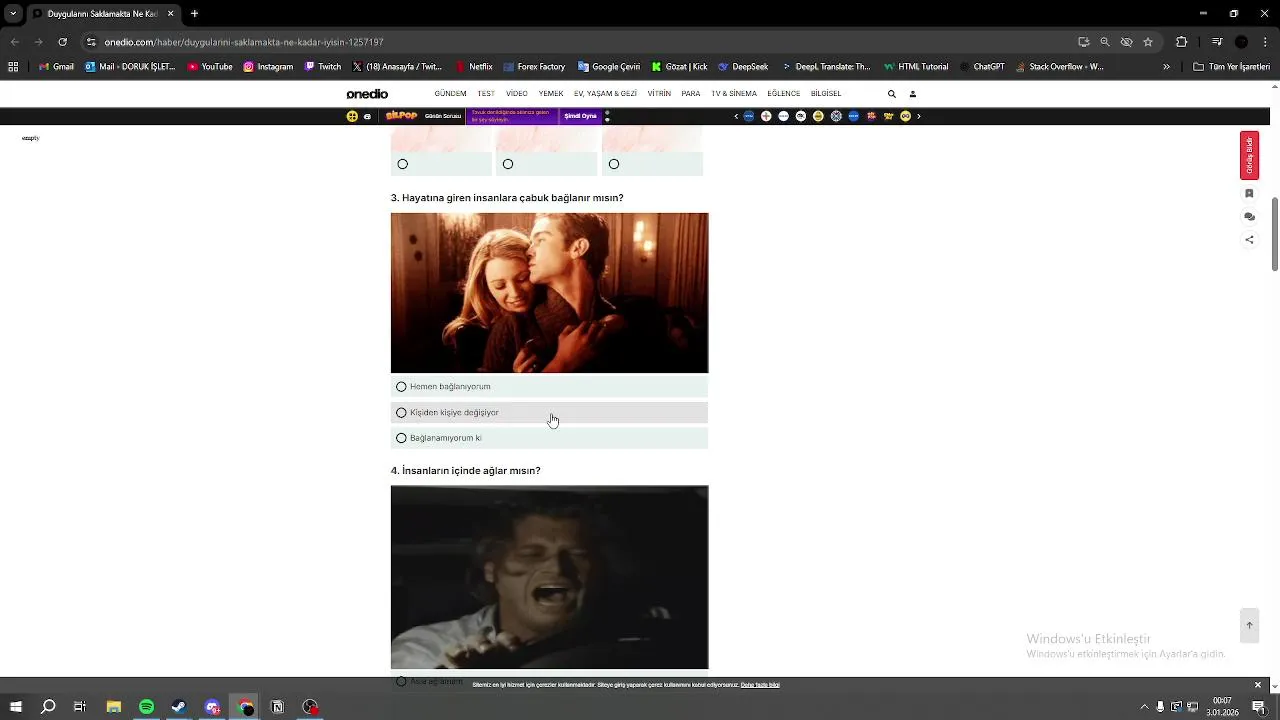Viewport: 1280px width, 720px height.
Task: Click the zoom magnifier icon in the address bar
Action: point(1105,42)
